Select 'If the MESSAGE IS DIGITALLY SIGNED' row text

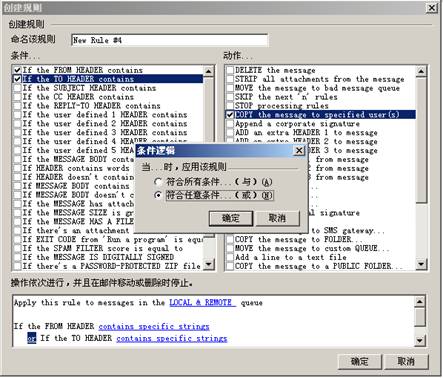pos(98,257)
